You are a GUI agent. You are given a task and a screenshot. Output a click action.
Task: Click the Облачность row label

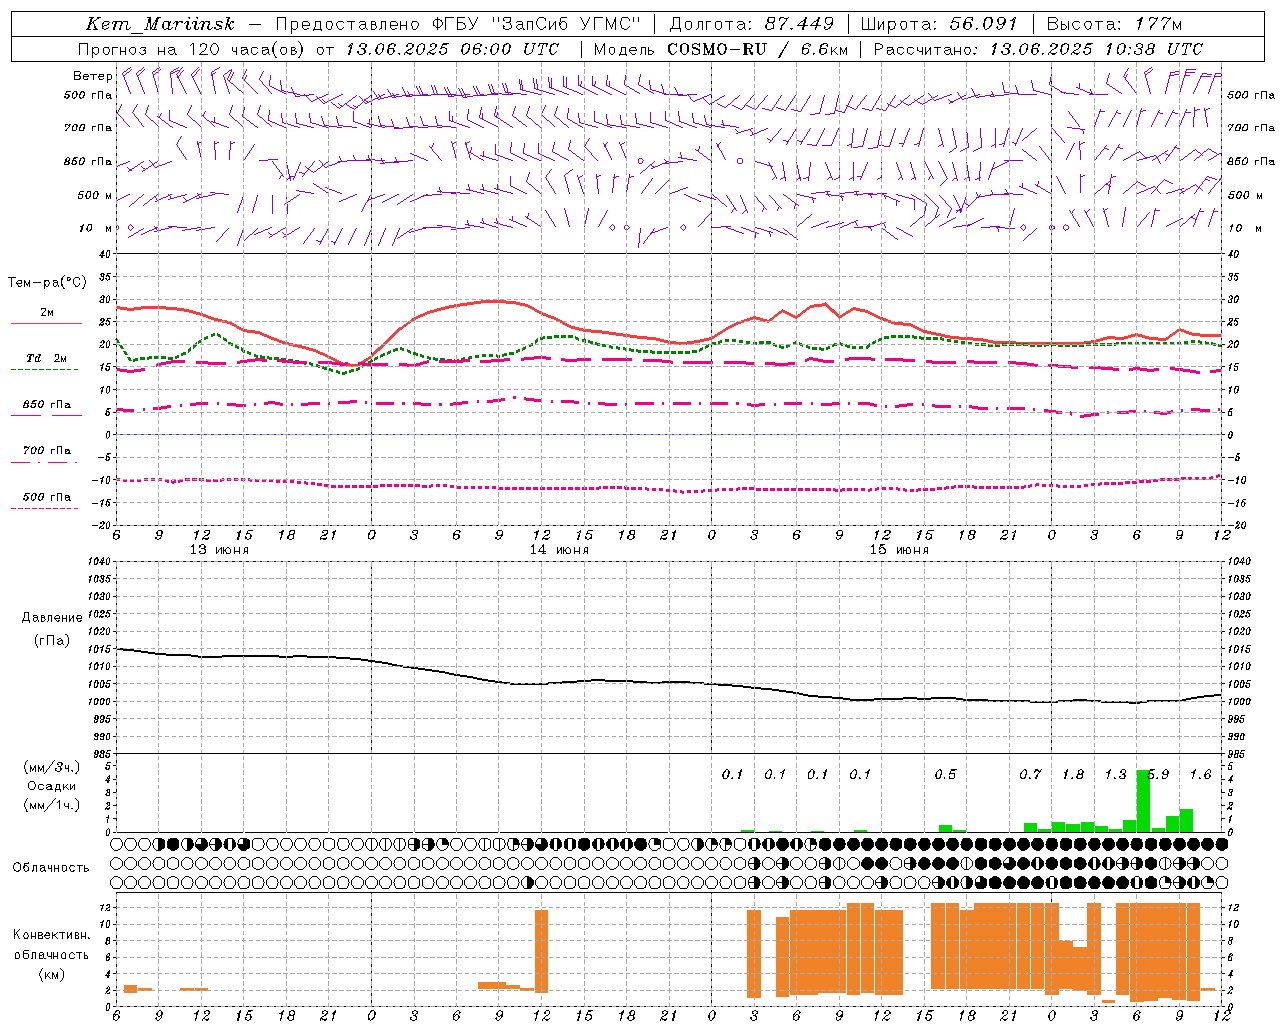51,868
